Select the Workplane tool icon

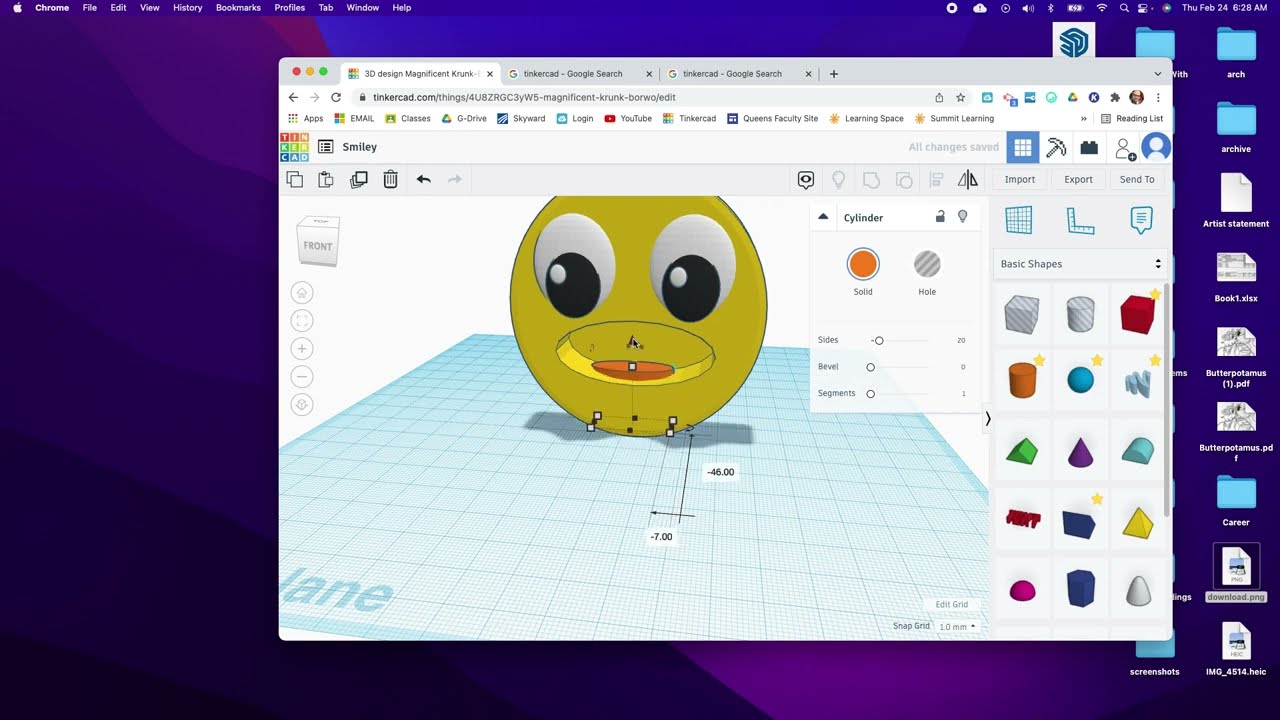[1019, 220]
